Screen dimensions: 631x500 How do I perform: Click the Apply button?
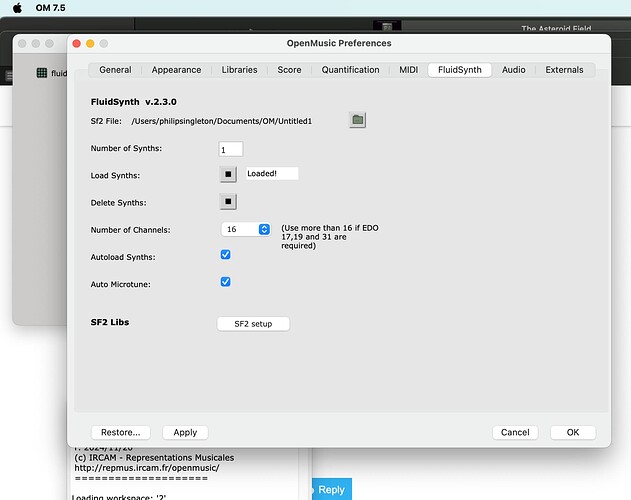click(185, 432)
